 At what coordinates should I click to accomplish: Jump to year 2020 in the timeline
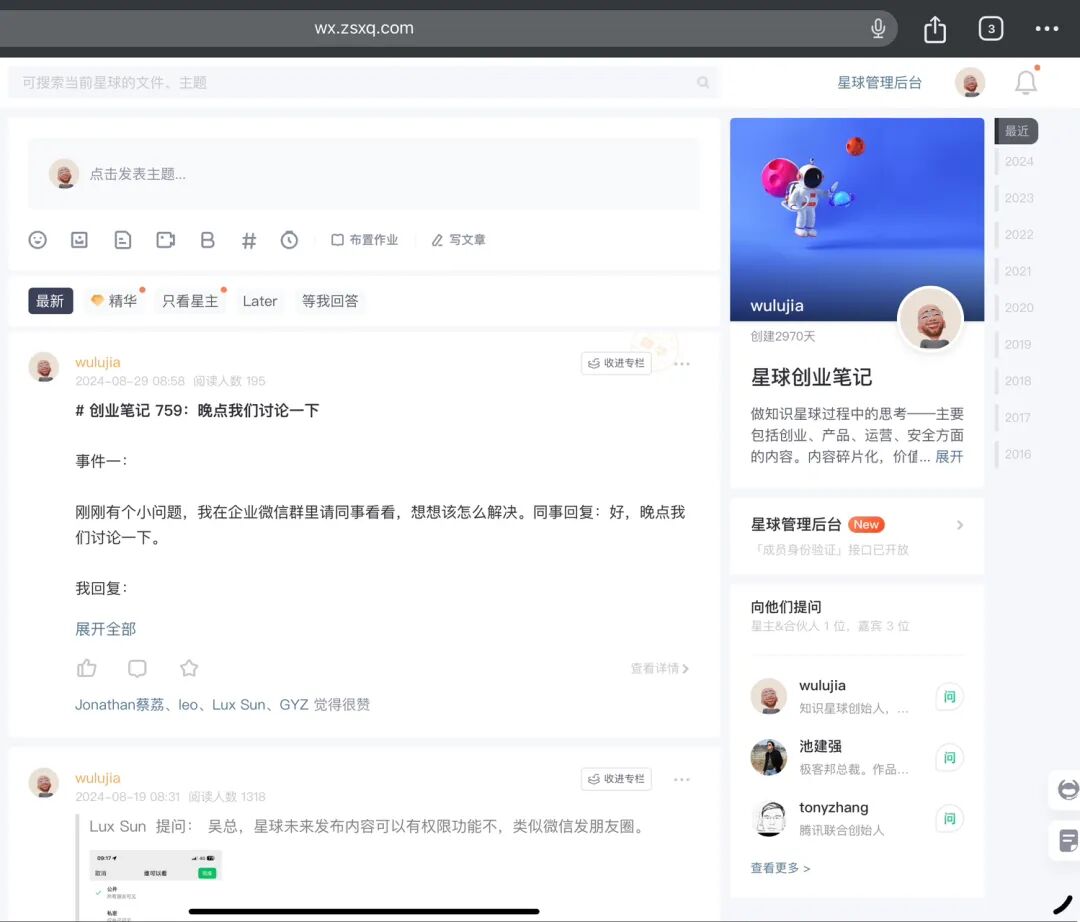pyautogui.click(x=1019, y=307)
